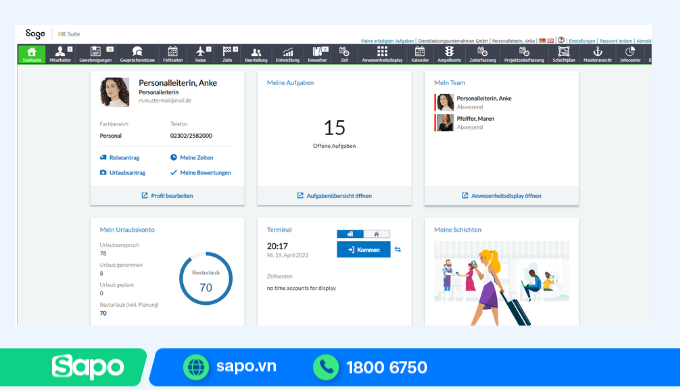
Task: Open the Projektzeiterfassung module
Action: point(524,54)
